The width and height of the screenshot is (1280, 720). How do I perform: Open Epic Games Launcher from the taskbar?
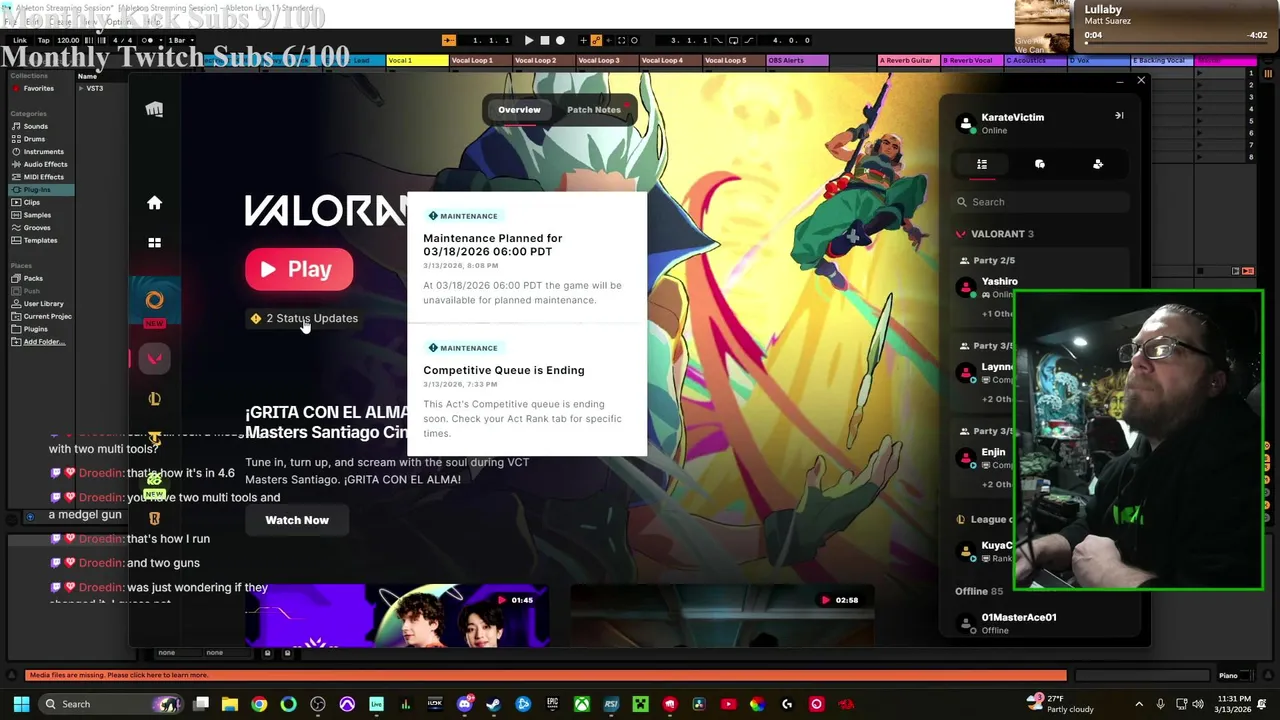[x=552, y=704]
